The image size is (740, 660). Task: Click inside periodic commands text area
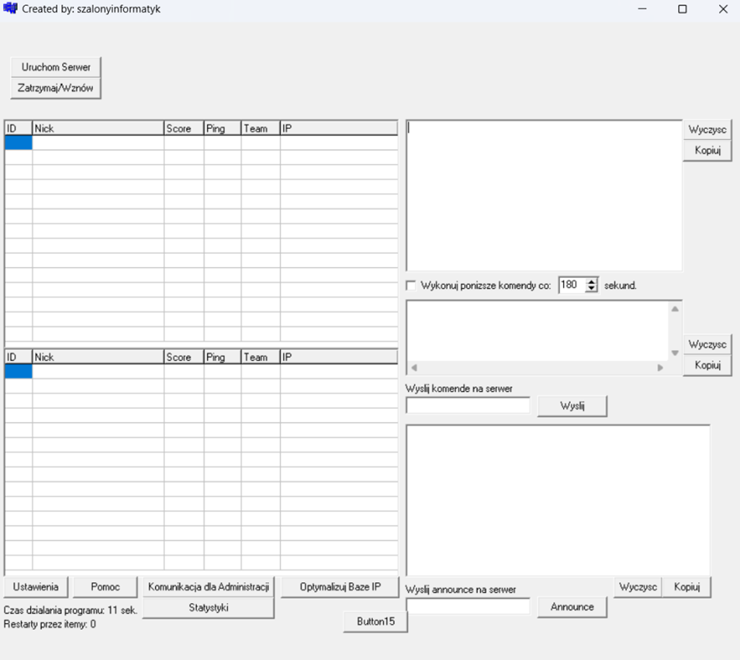point(537,331)
